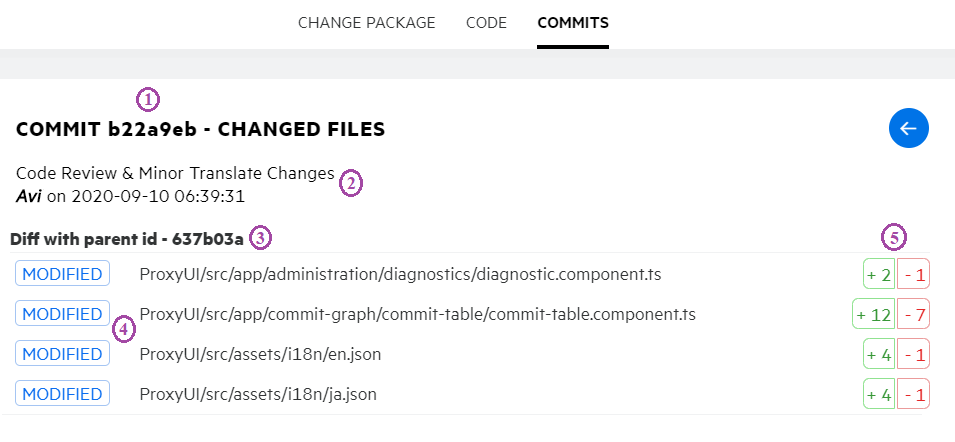This screenshot has height=442, width=955.
Task: Click the commit b22a9eb heading
Action: 200,129
